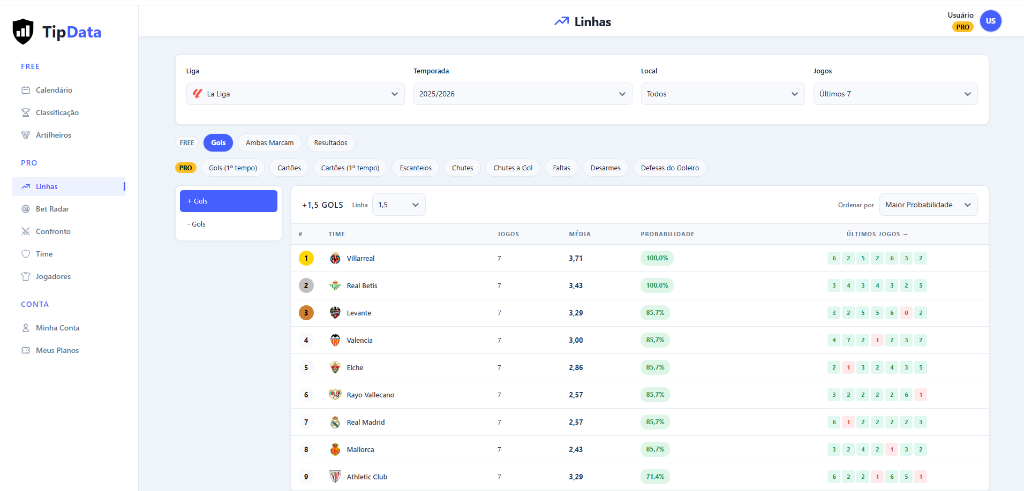Select the - Gols option

(229, 224)
